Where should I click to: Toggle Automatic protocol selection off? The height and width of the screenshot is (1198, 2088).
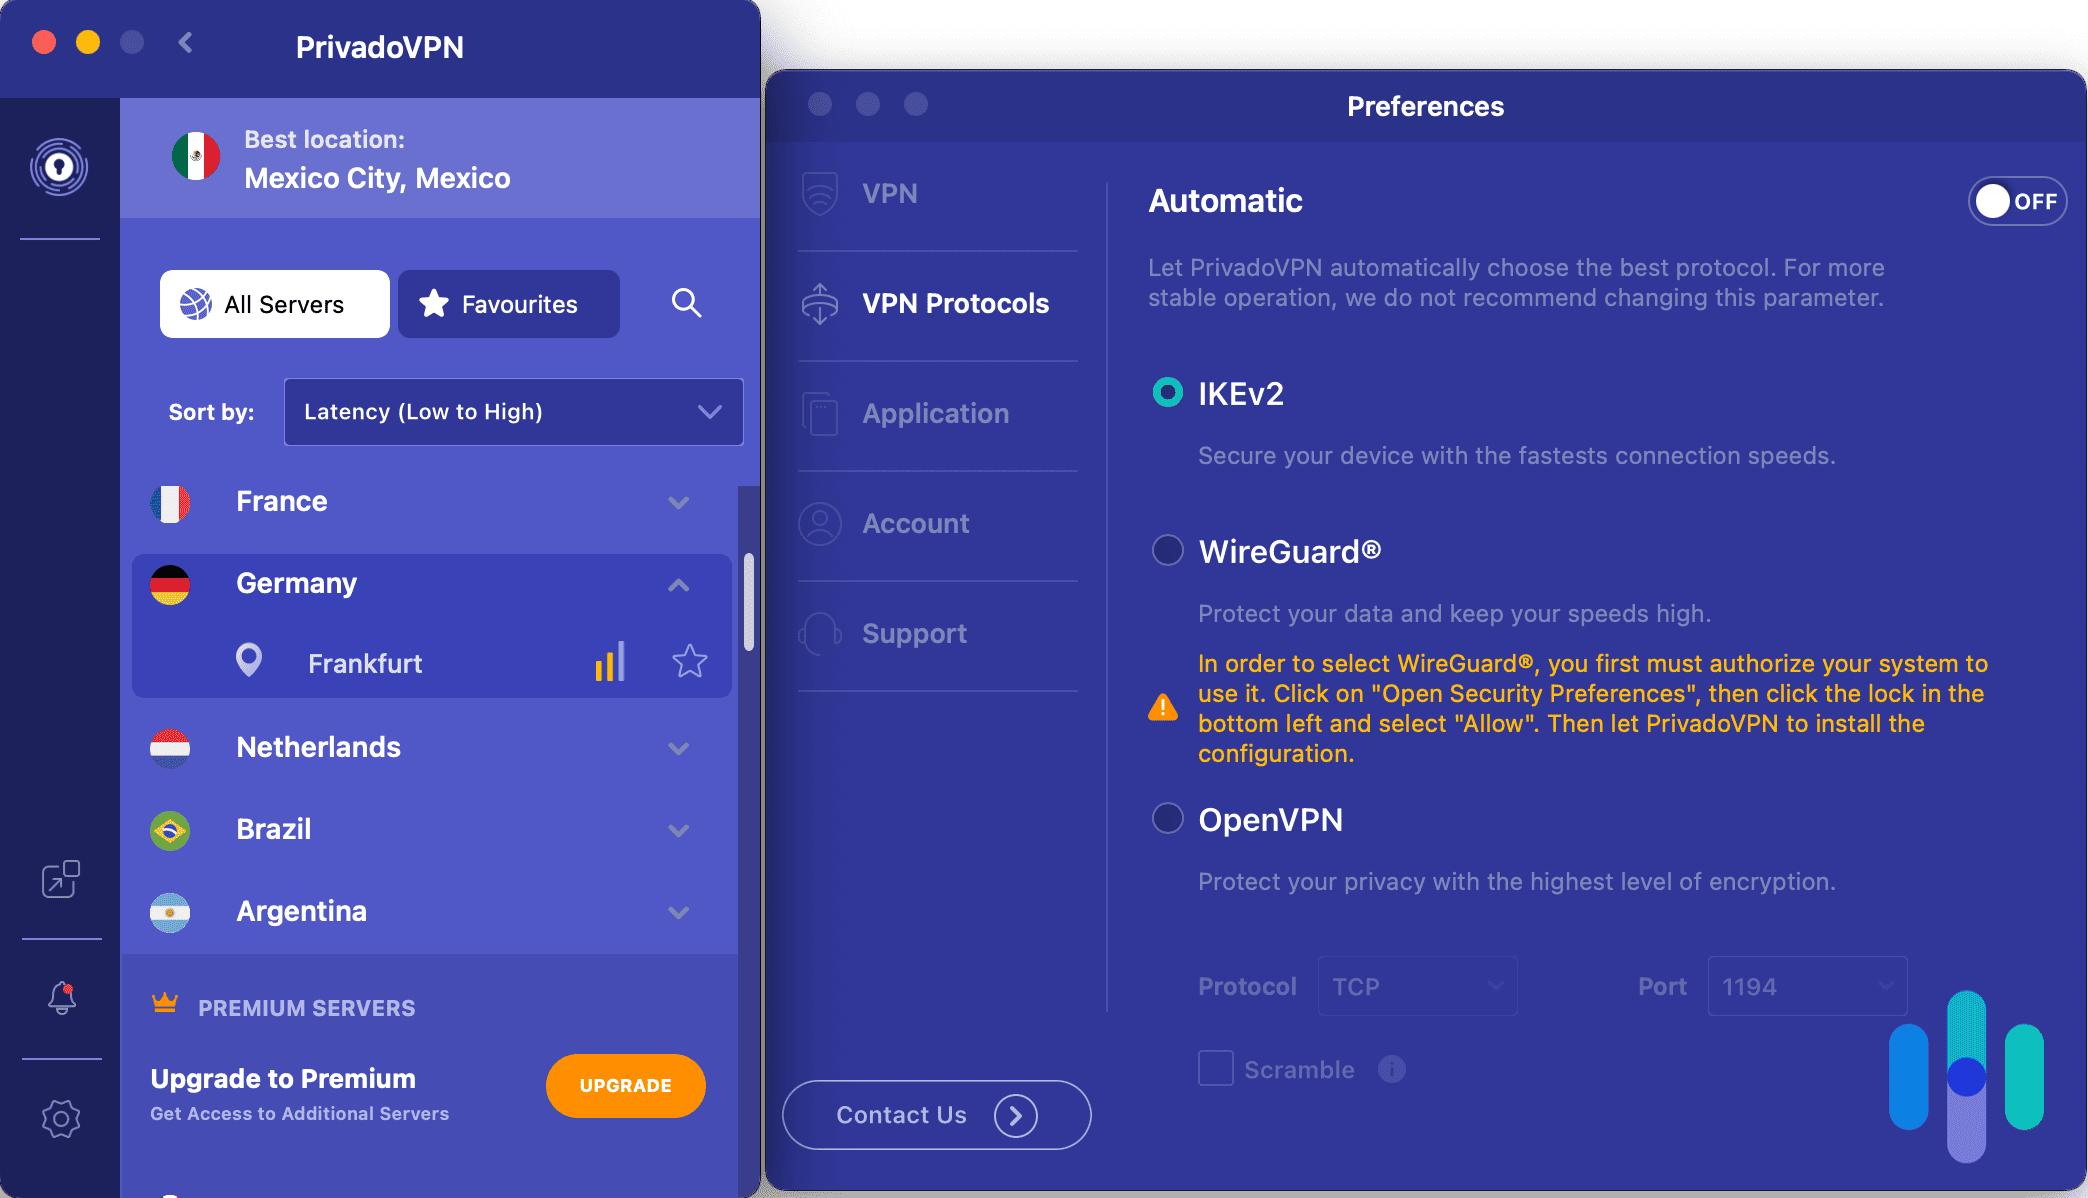pos(2015,201)
